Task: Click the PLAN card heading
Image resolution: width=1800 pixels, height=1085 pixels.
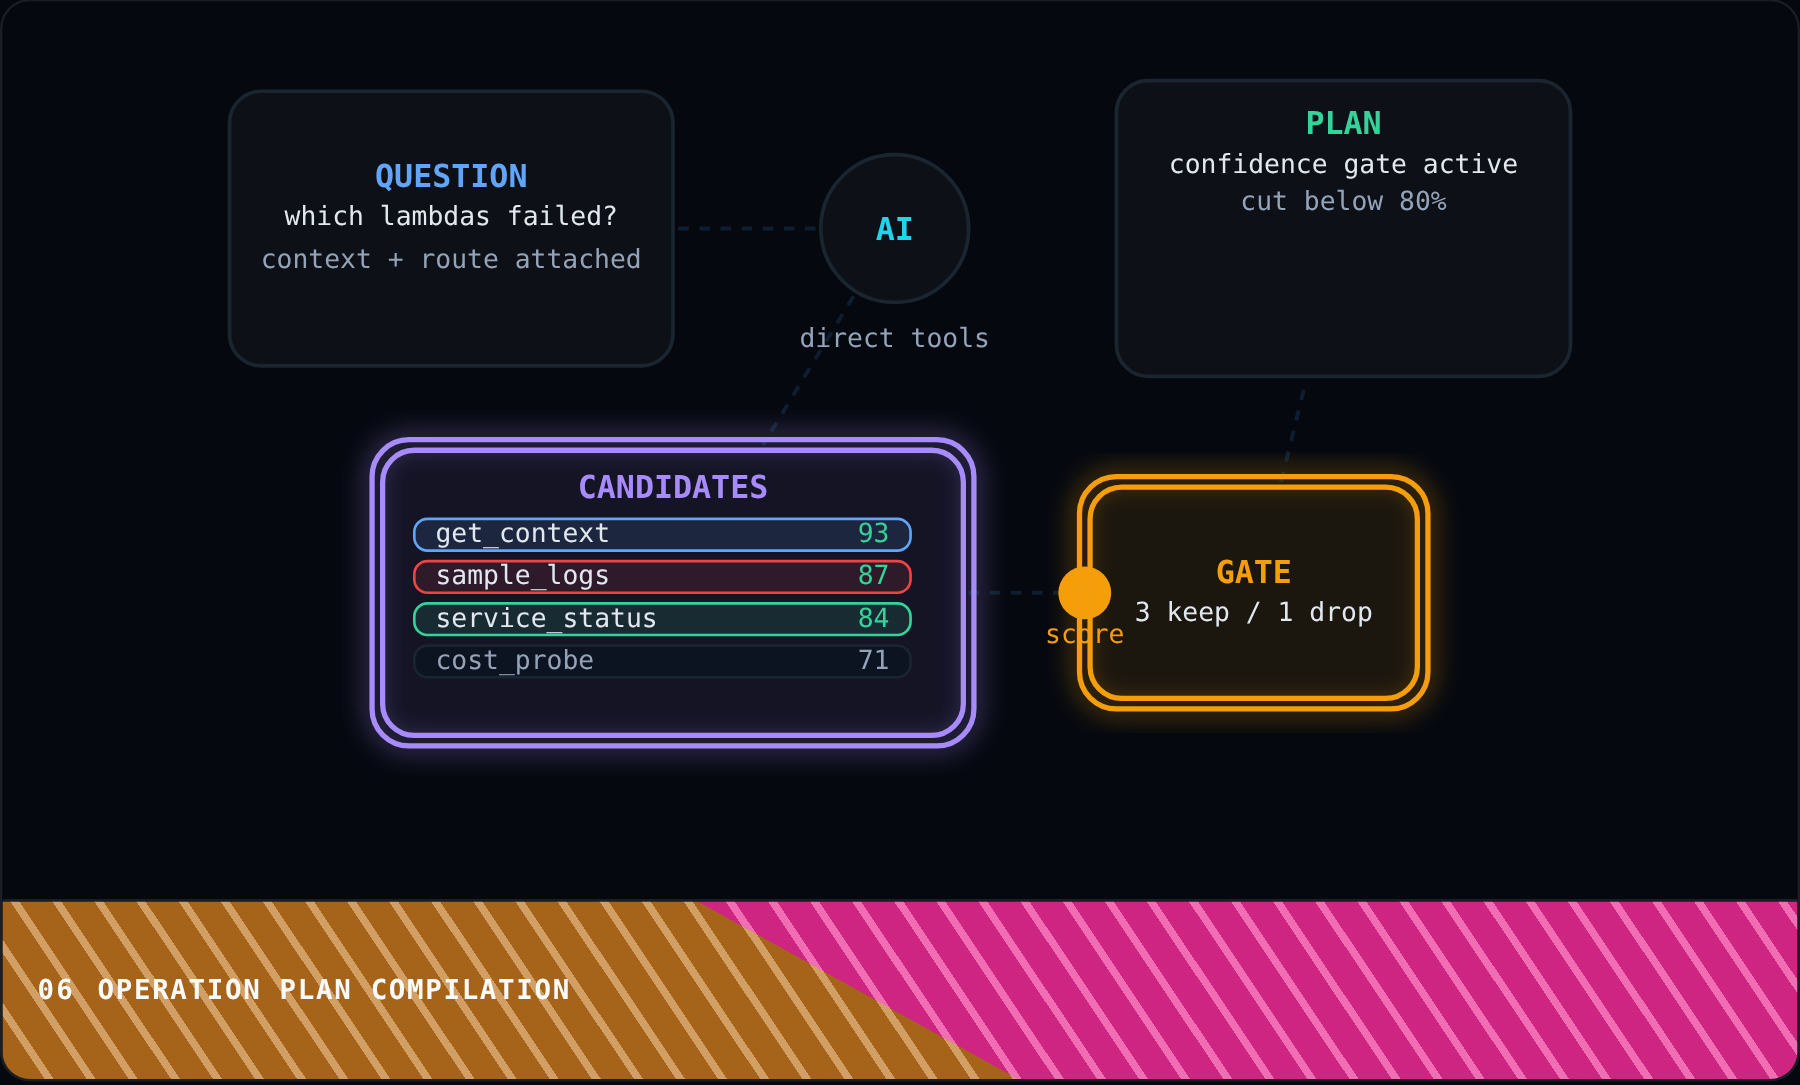Action: pyautogui.click(x=1343, y=123)
